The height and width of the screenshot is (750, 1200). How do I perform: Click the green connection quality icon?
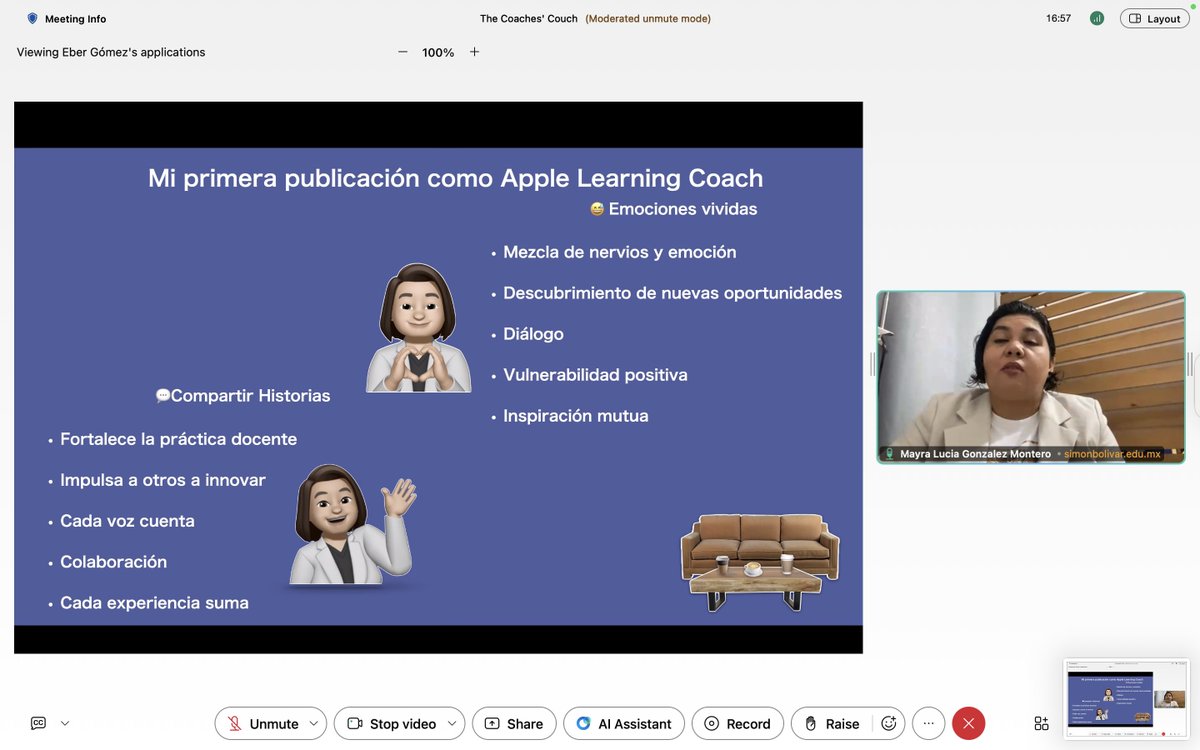1097,18
